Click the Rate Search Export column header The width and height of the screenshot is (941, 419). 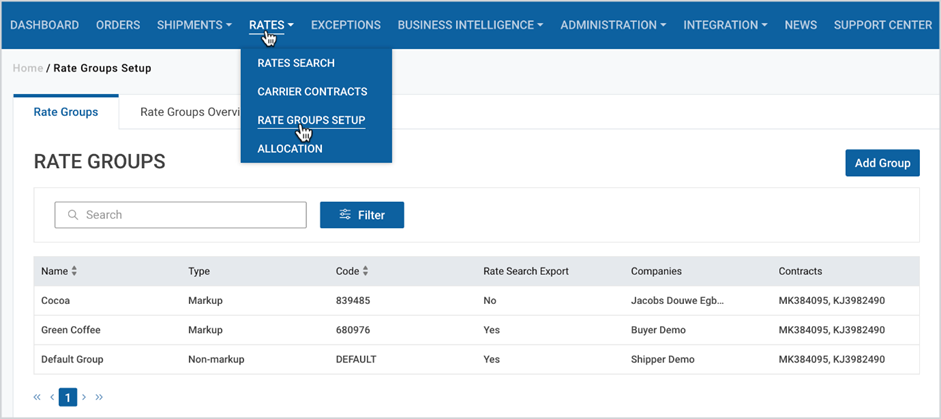pyautogui.click(x=526, y=271)
